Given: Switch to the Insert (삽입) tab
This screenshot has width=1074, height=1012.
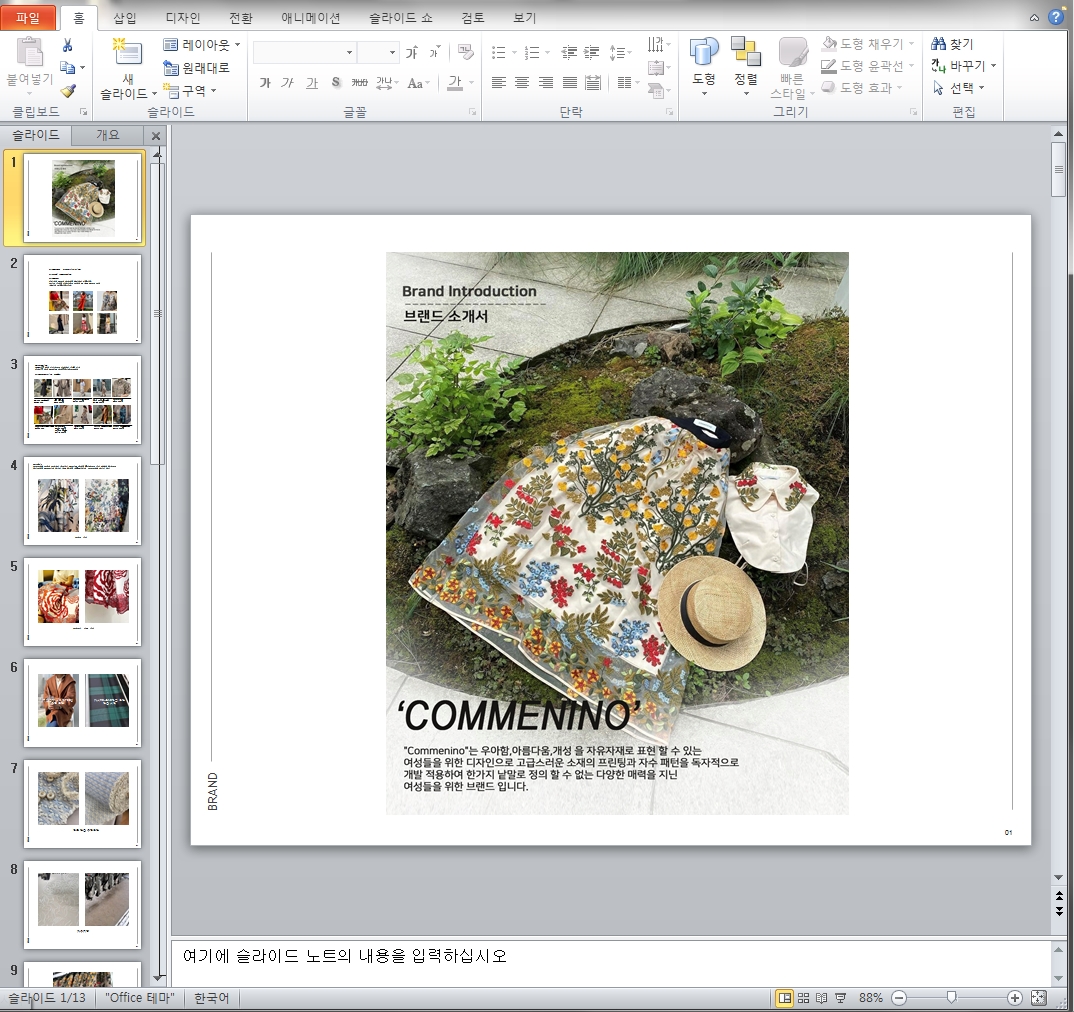Looking at the screenshot, I should pos(125,18).
